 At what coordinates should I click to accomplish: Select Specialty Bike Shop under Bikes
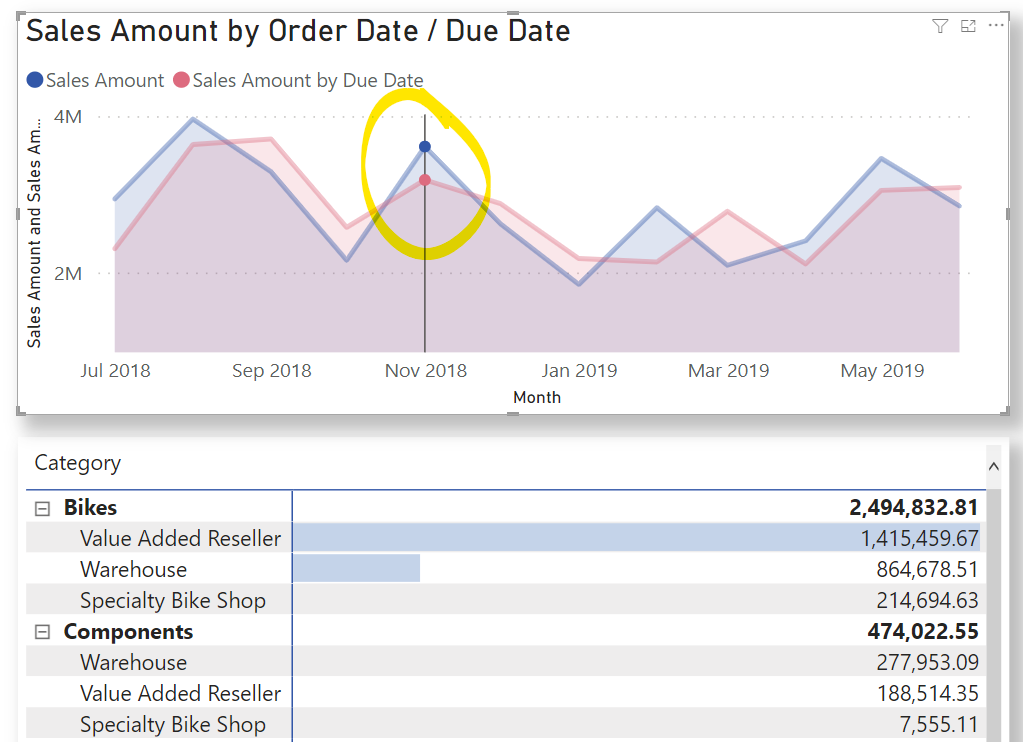[x=173, y=600]
